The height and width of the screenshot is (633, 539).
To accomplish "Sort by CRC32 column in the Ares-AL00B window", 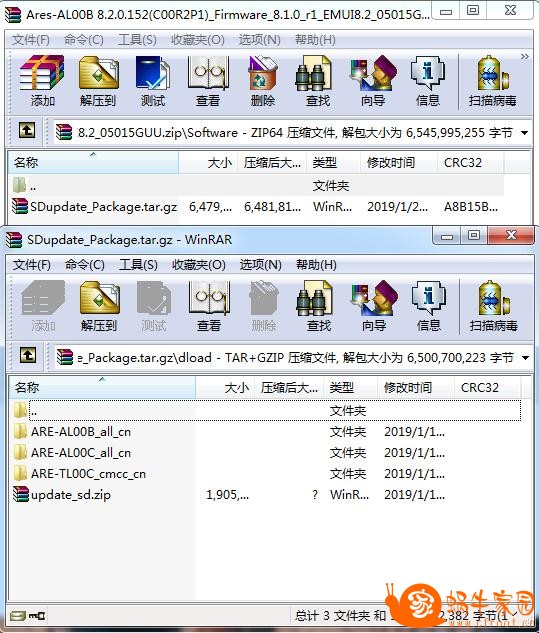I will click(470, 163).
